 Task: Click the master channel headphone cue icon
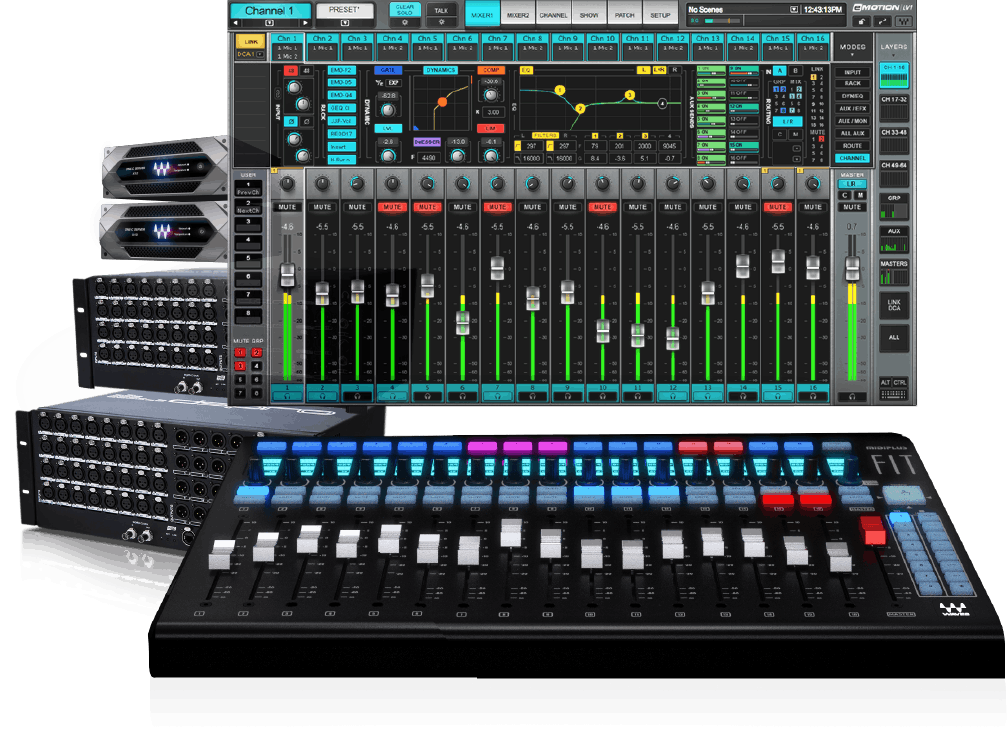click(852, 397)
